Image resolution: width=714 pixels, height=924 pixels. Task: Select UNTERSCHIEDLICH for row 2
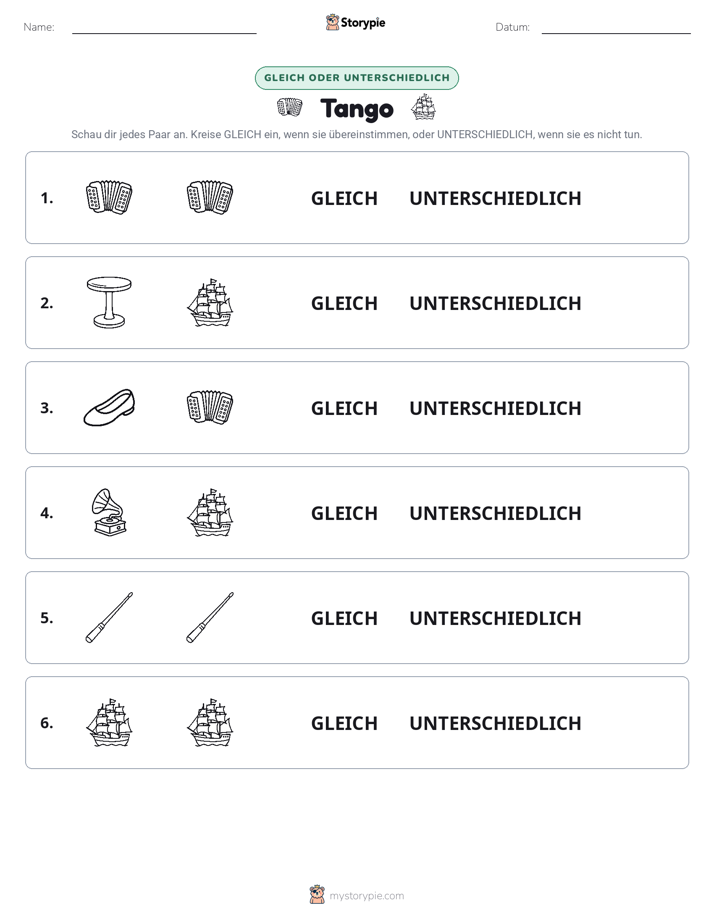pos(495,303)
